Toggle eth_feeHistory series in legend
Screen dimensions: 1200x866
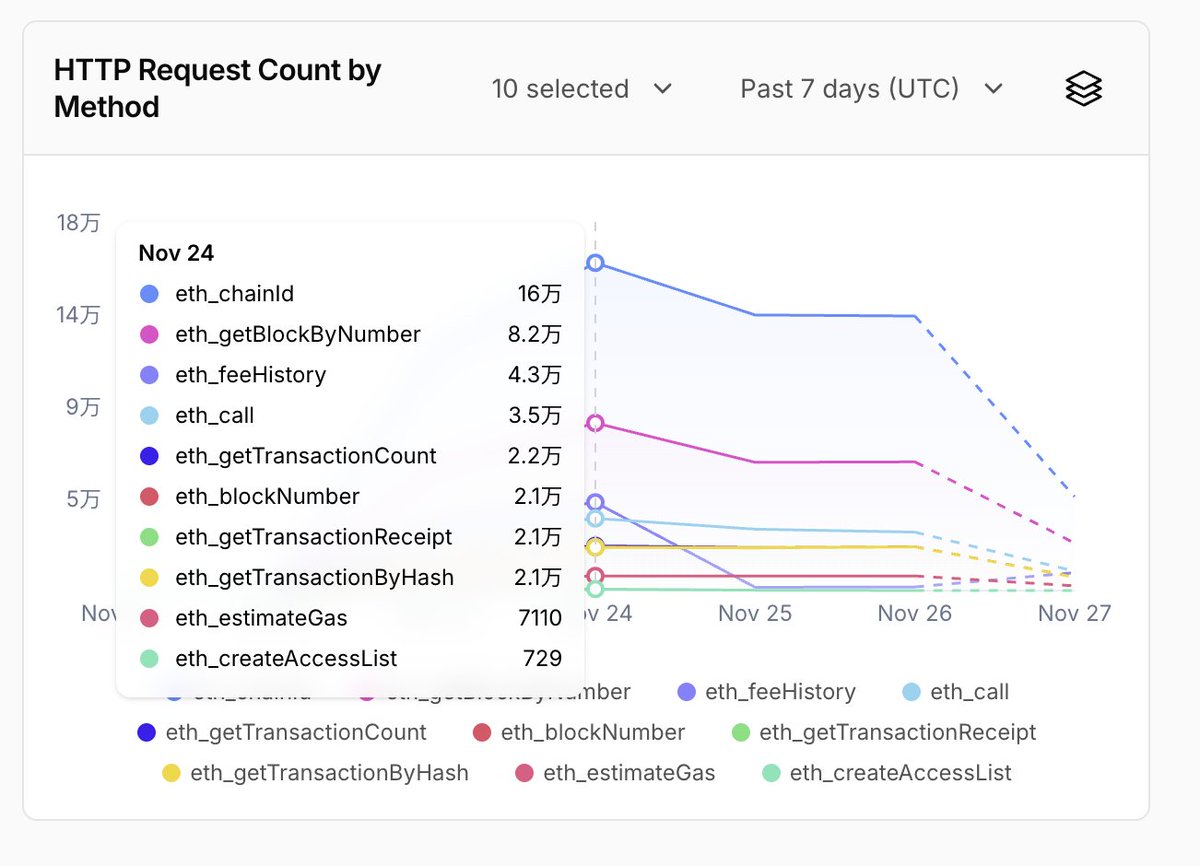[767, 692]
